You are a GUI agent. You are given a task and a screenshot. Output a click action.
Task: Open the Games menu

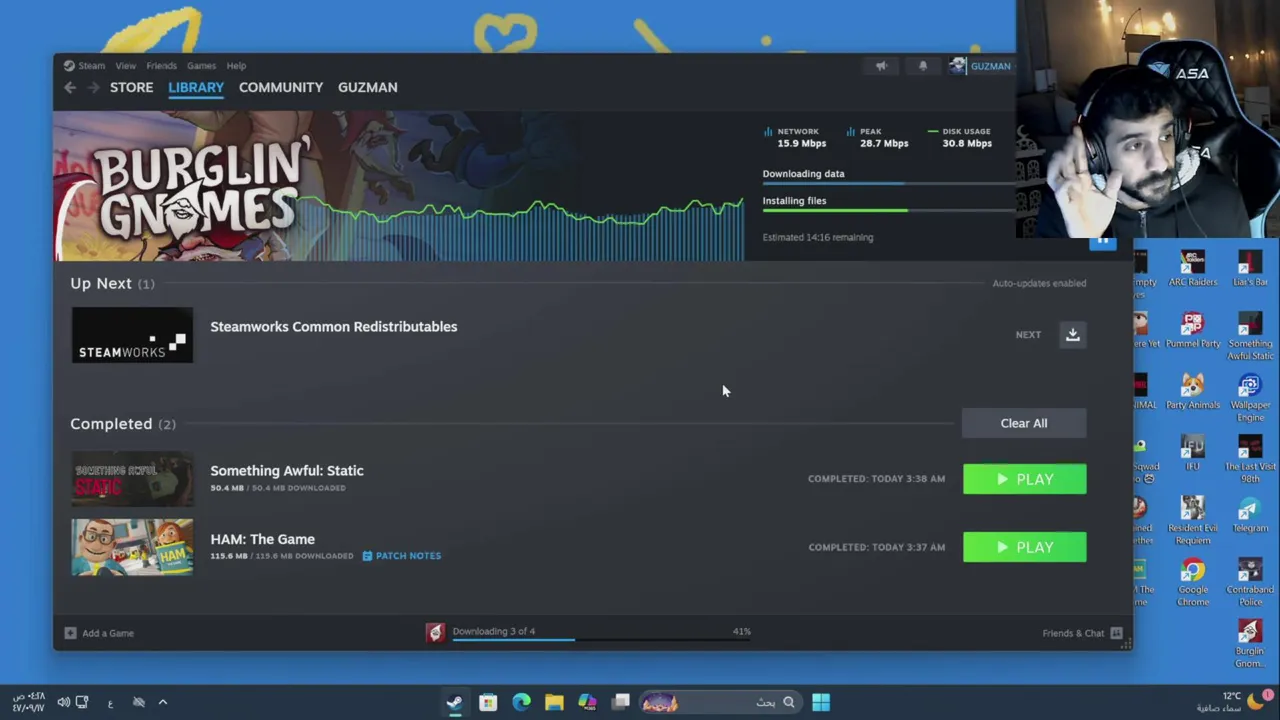click(x=201, y=66)
